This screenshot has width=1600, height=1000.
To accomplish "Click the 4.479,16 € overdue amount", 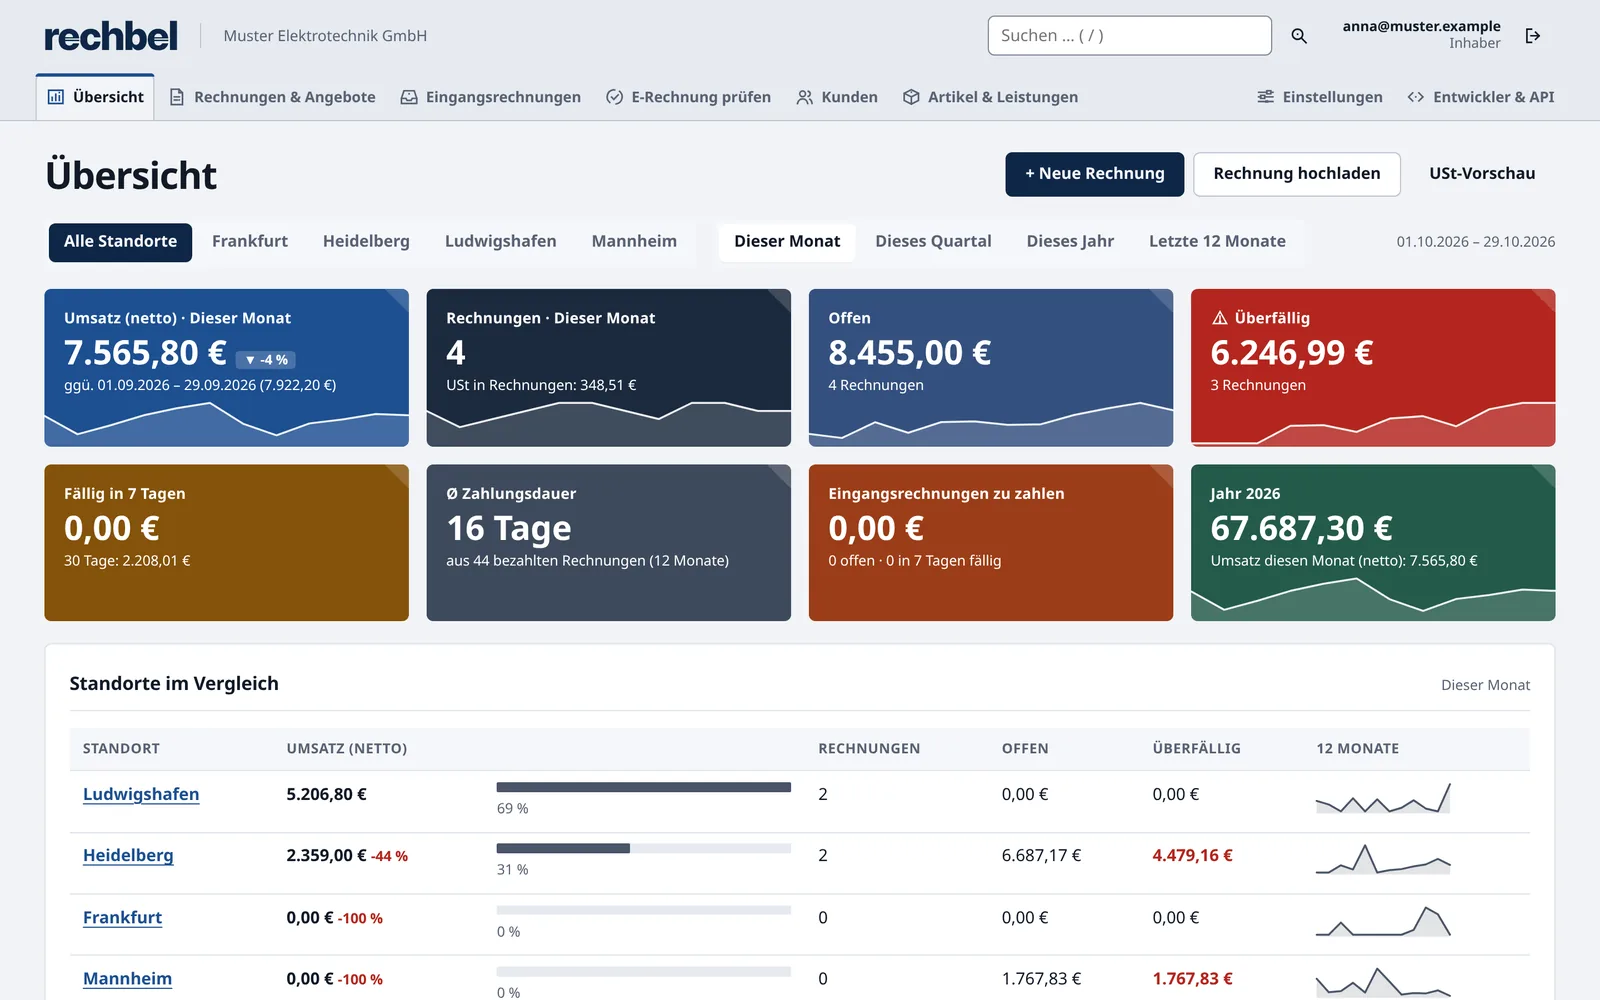I will (1192, 855).
